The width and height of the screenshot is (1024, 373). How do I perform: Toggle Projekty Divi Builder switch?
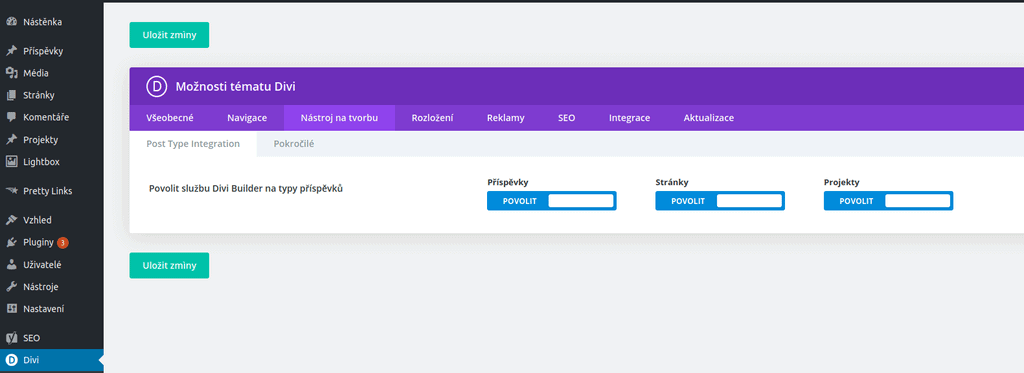click(x=889, y=201)
